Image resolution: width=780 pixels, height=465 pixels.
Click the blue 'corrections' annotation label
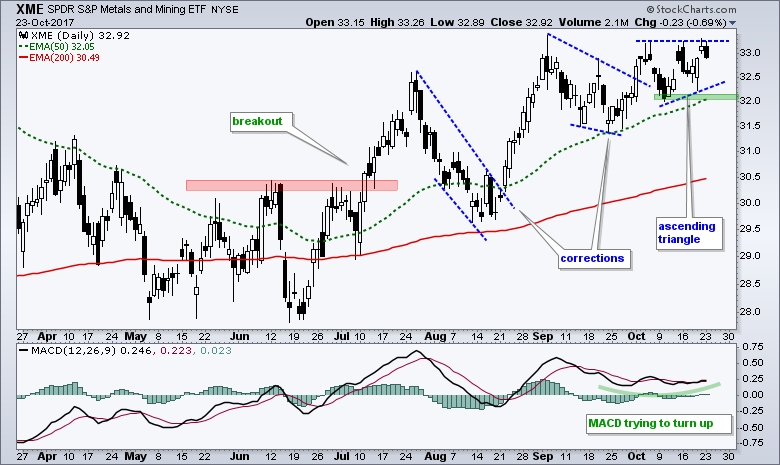592,258
